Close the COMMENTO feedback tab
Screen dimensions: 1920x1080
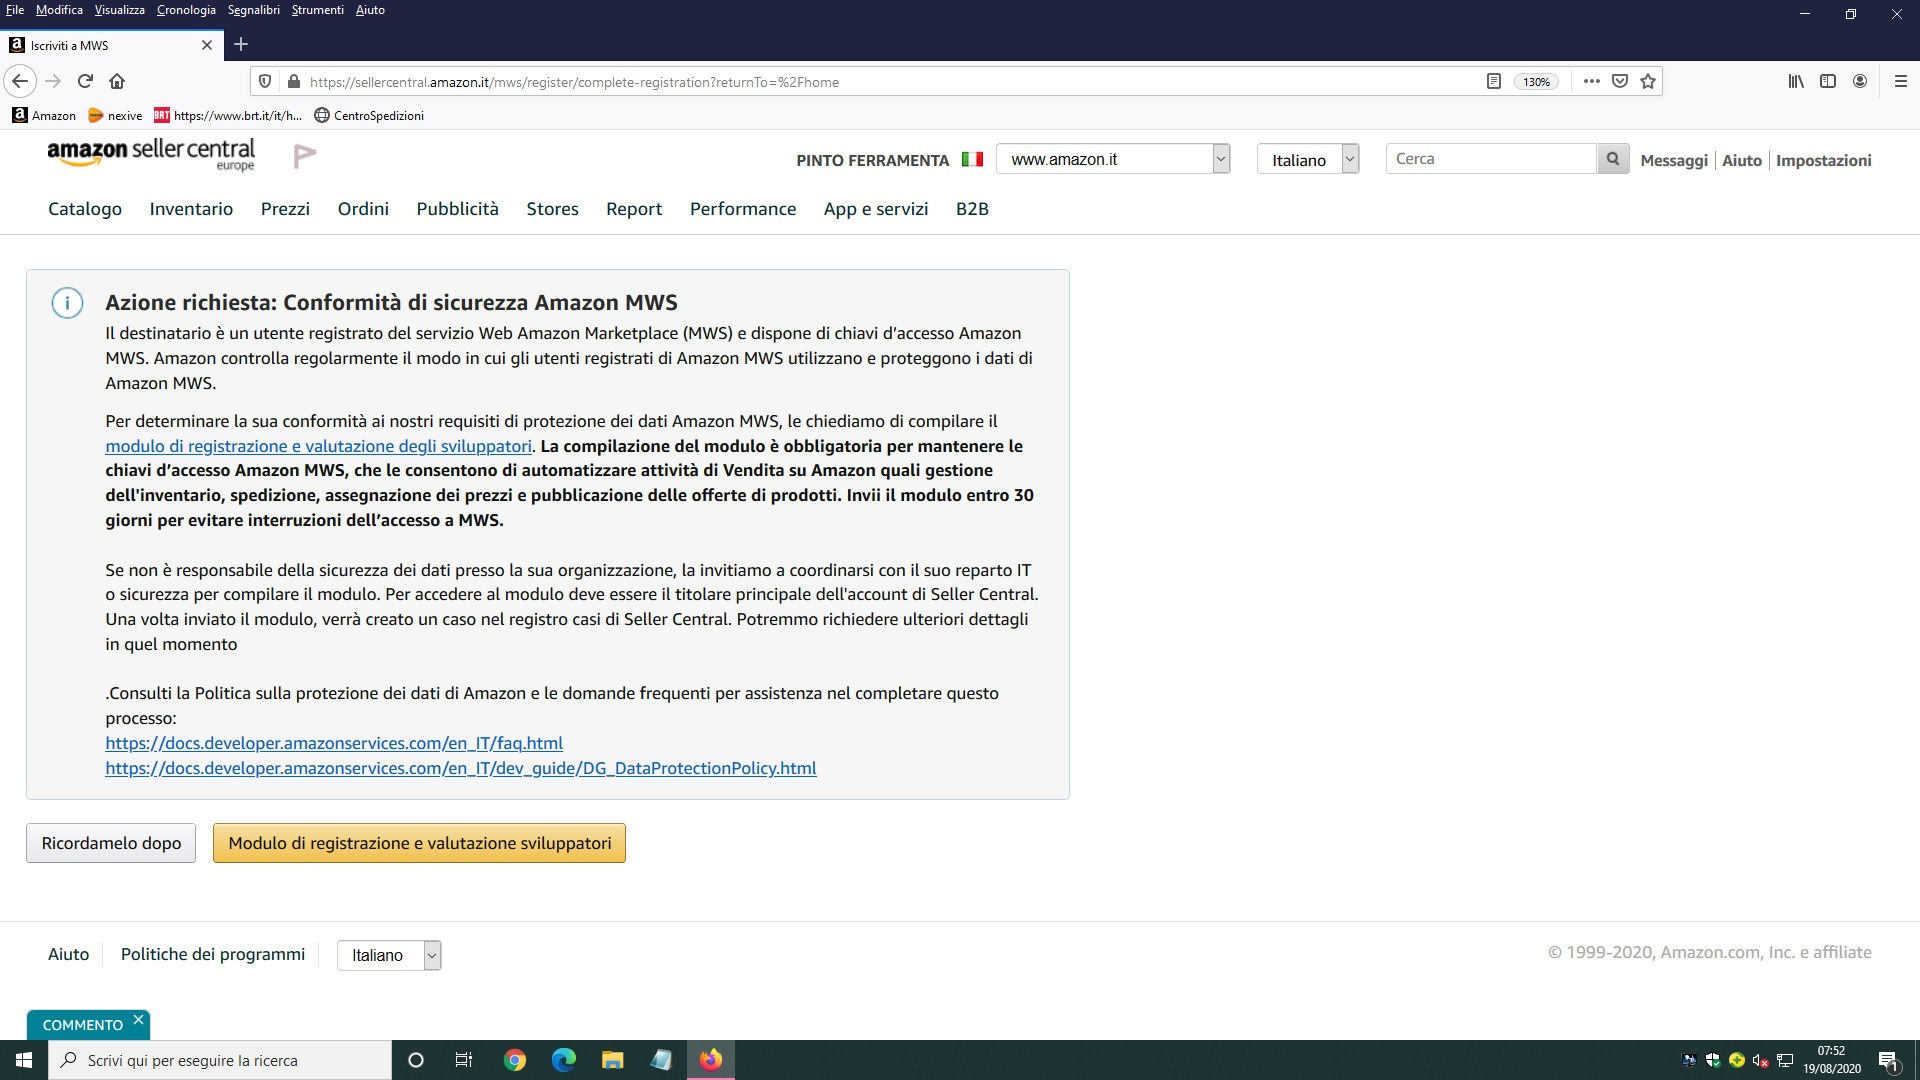[x=138, y=1020]
